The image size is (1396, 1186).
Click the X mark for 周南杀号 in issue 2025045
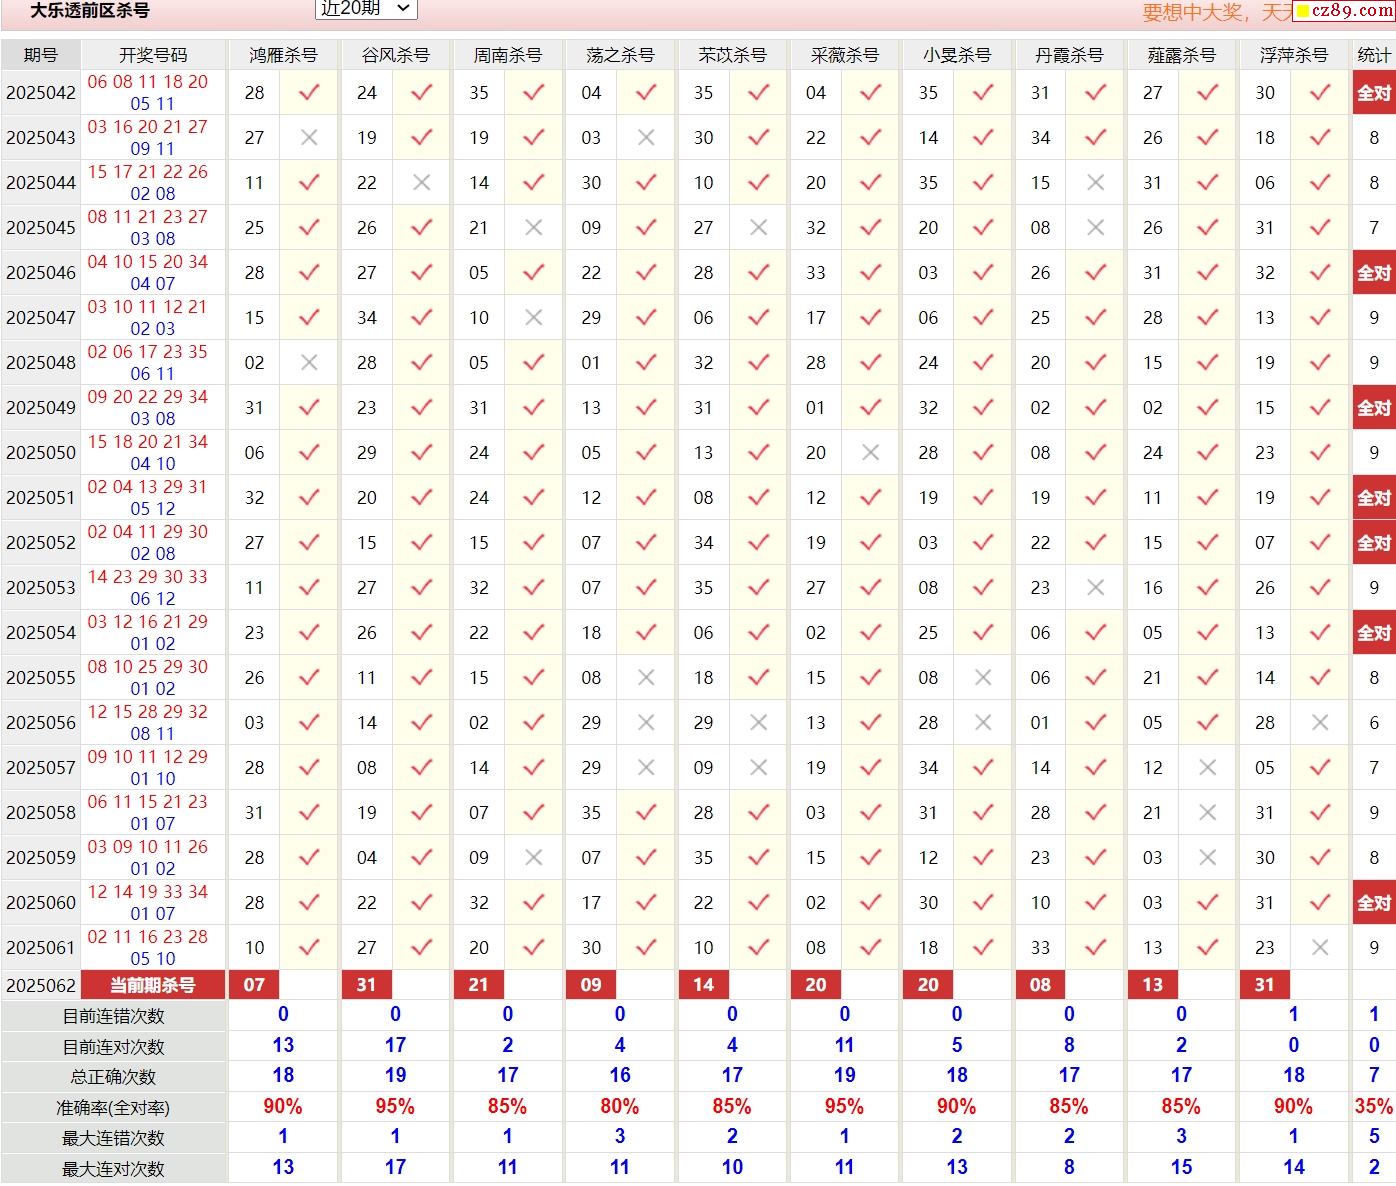point(534,228)
